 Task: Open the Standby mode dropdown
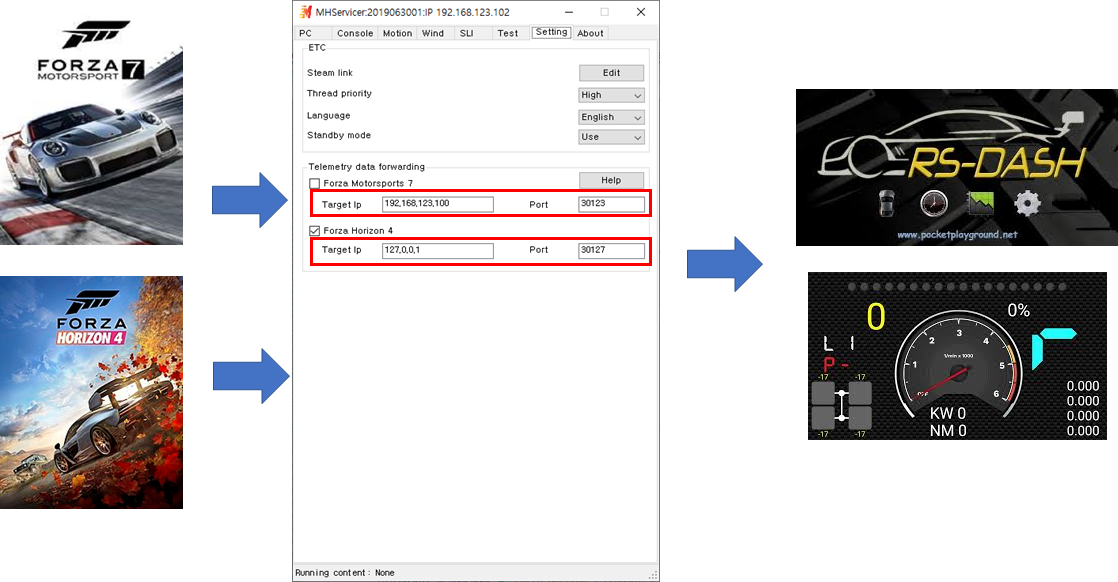coord(611,137)
